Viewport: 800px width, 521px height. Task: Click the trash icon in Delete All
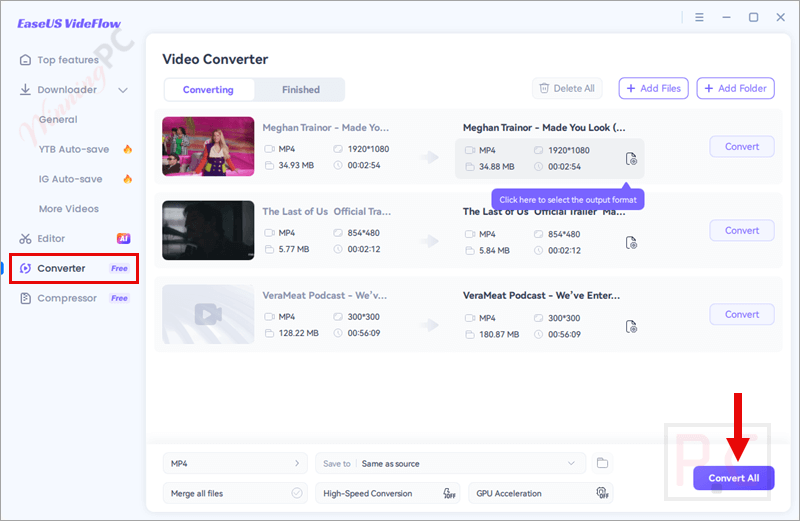point(544,88)
